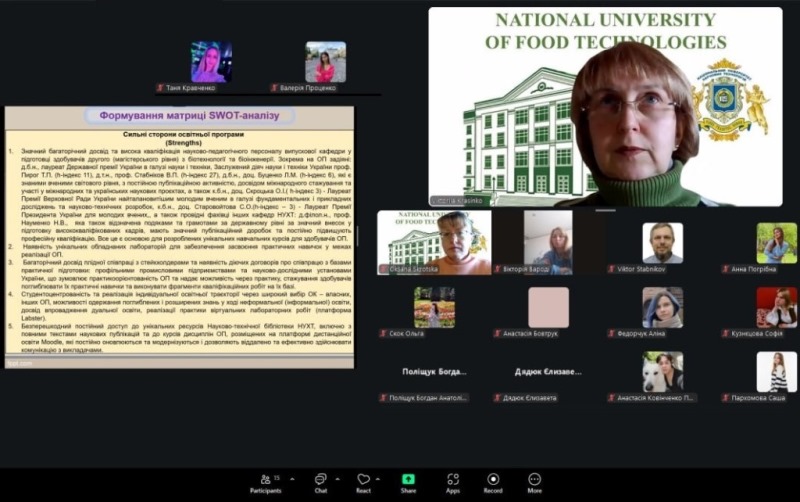The image size is (800, 502).
Task: Click the 'Viktor Stabnikov' name label
Action: (641, 269)
